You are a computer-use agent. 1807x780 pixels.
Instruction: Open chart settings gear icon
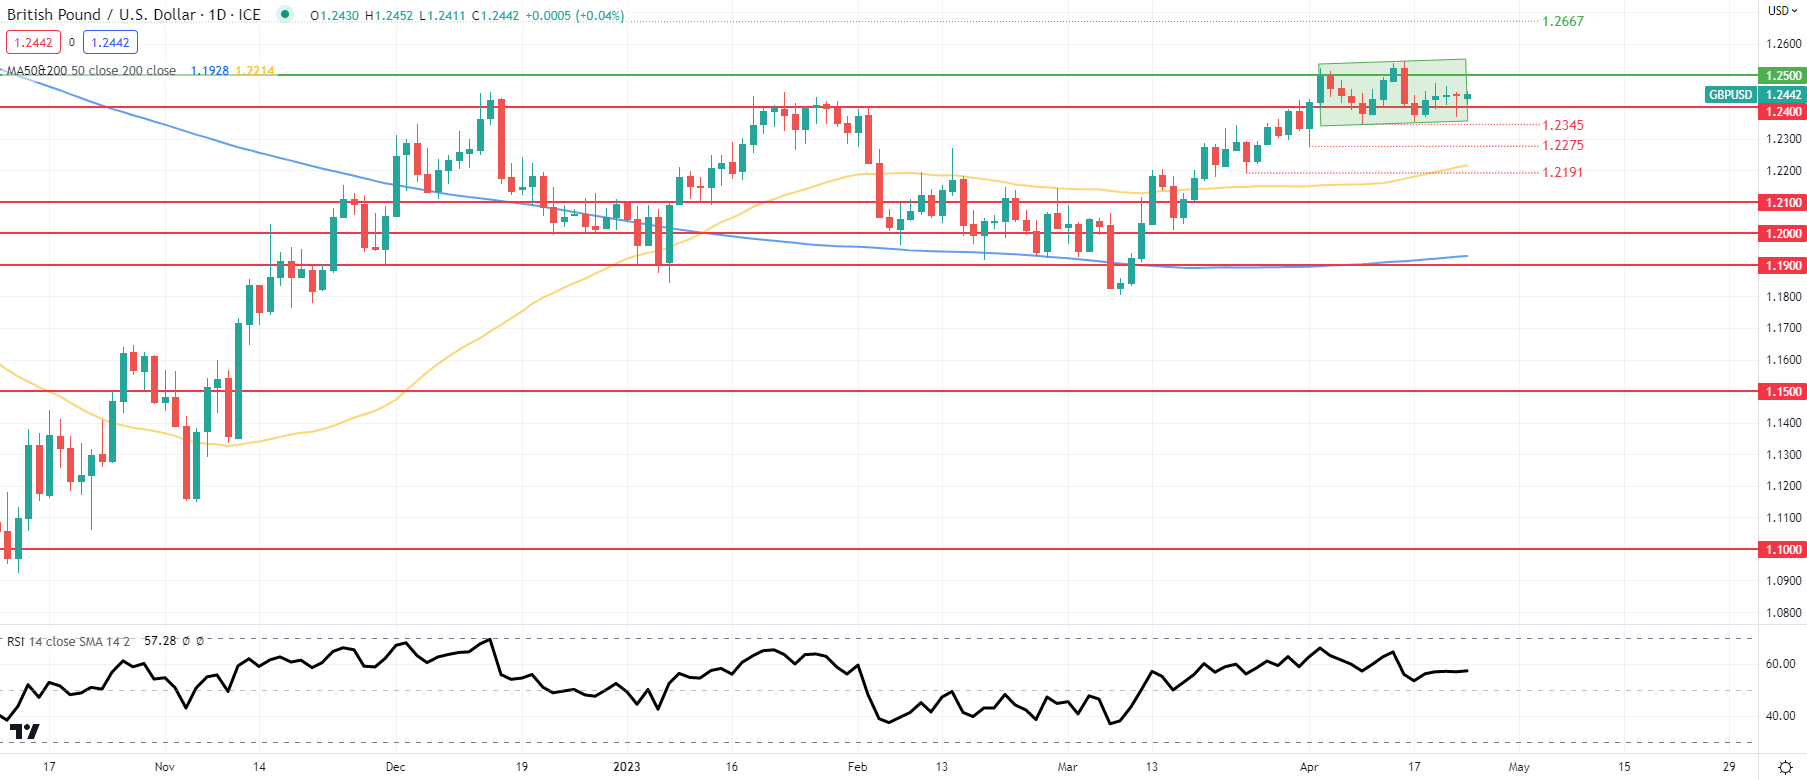click(x=1785, y=767)
